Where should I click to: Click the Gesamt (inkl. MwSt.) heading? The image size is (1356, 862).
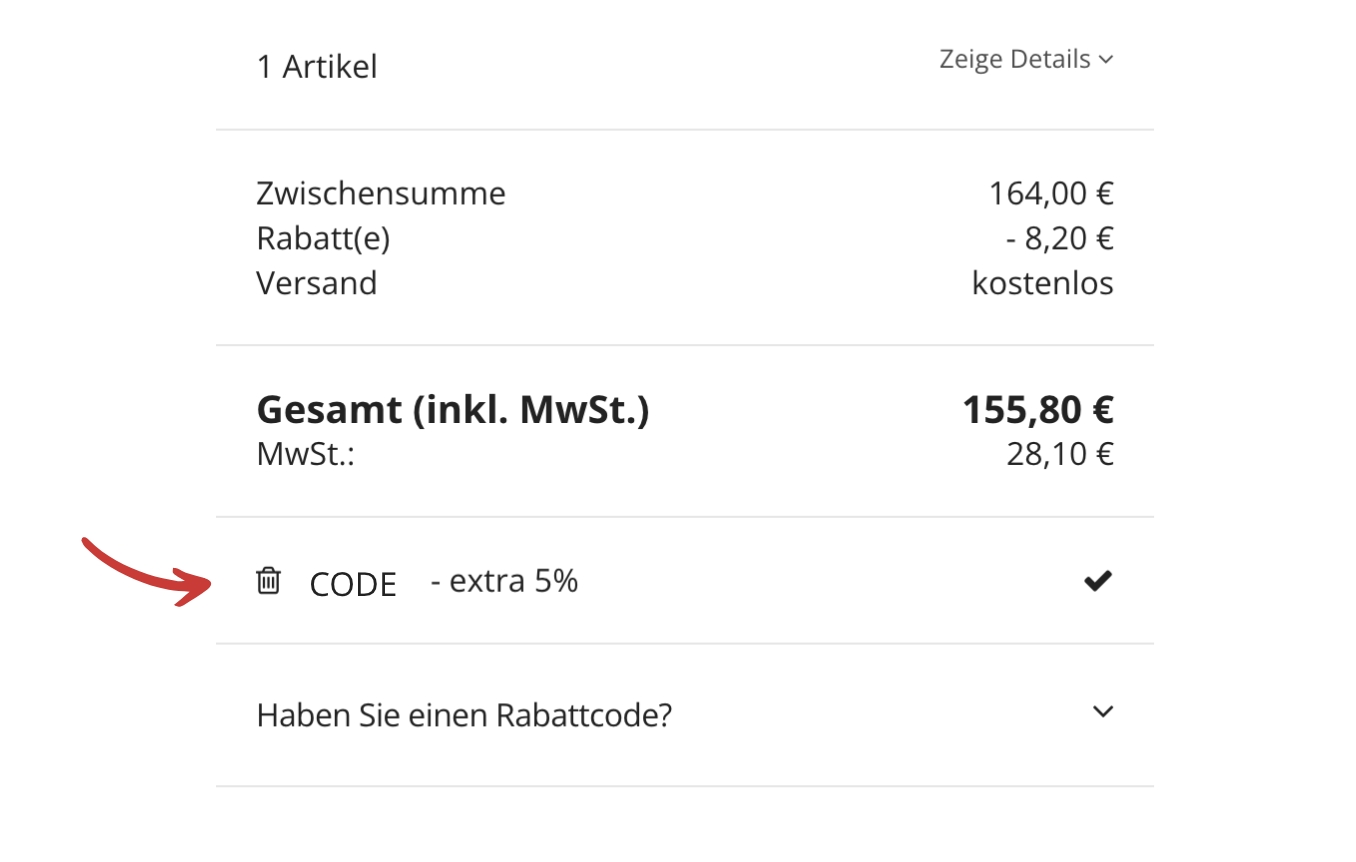[x=453, y=410]
